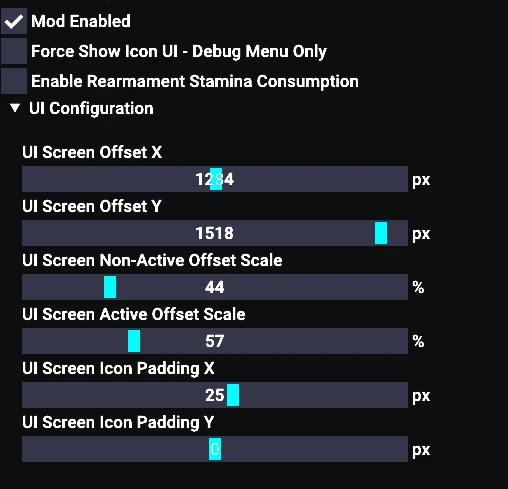Click the Non-Active Offset Scale slider handle
The width and height of the screenshot is (508, 489).
[x=110, y=287]
